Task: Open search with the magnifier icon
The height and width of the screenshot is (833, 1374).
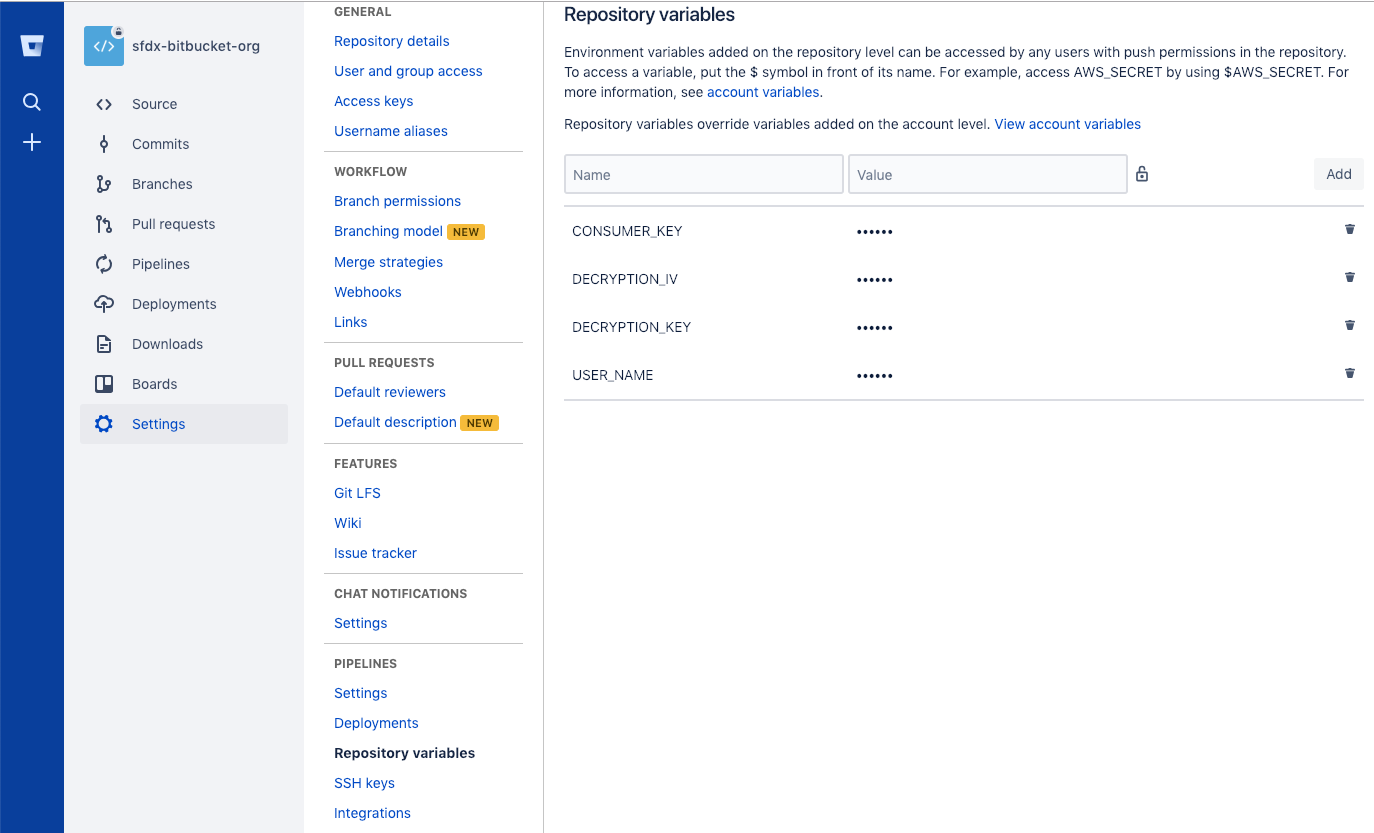Action: pyautogui.click(x=32, y=102)
